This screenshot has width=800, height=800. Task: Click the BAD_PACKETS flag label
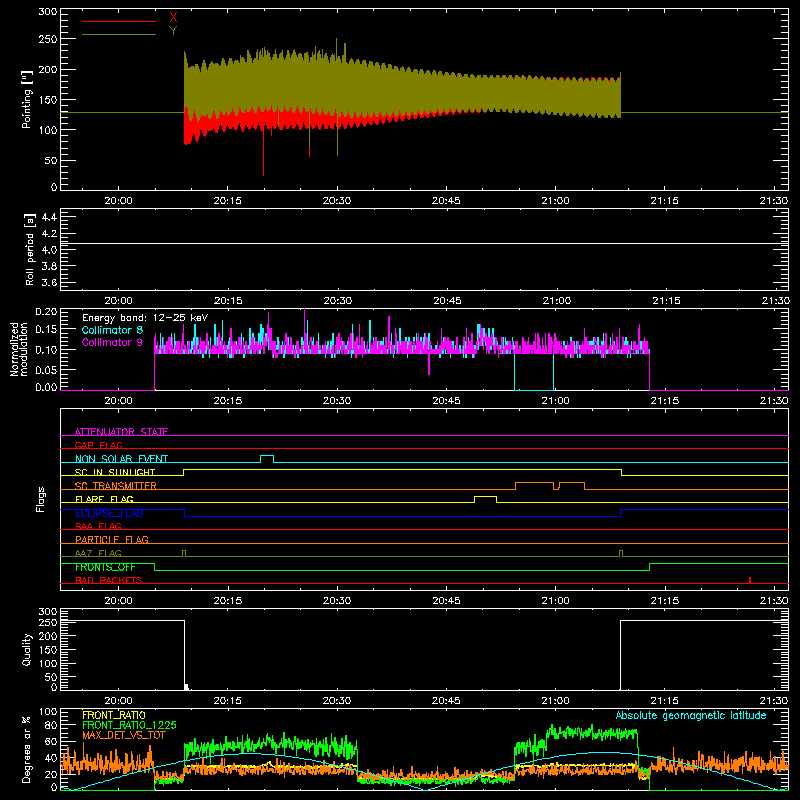tap(109, 580)
